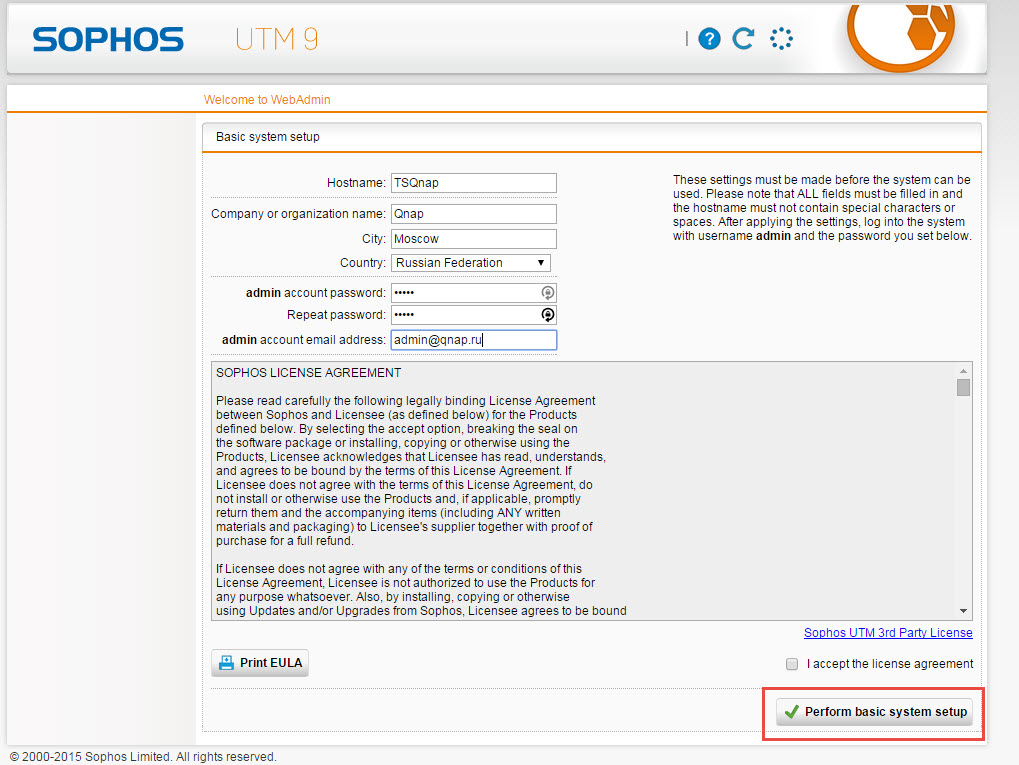Click the I accept the license agreement label

tap(890, 664)
